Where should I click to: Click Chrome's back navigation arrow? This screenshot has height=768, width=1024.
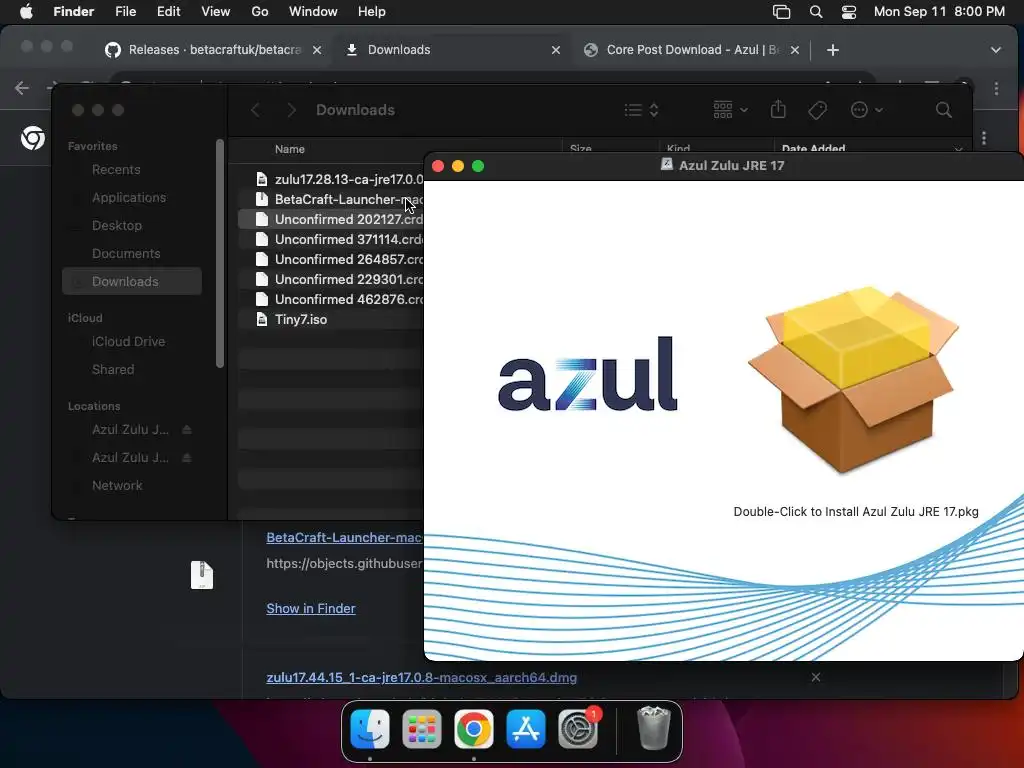[x=22, y=88]
